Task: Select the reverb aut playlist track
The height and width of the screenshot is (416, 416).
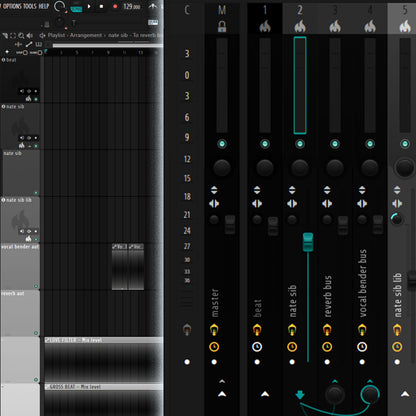Action: tap(20, 313)
